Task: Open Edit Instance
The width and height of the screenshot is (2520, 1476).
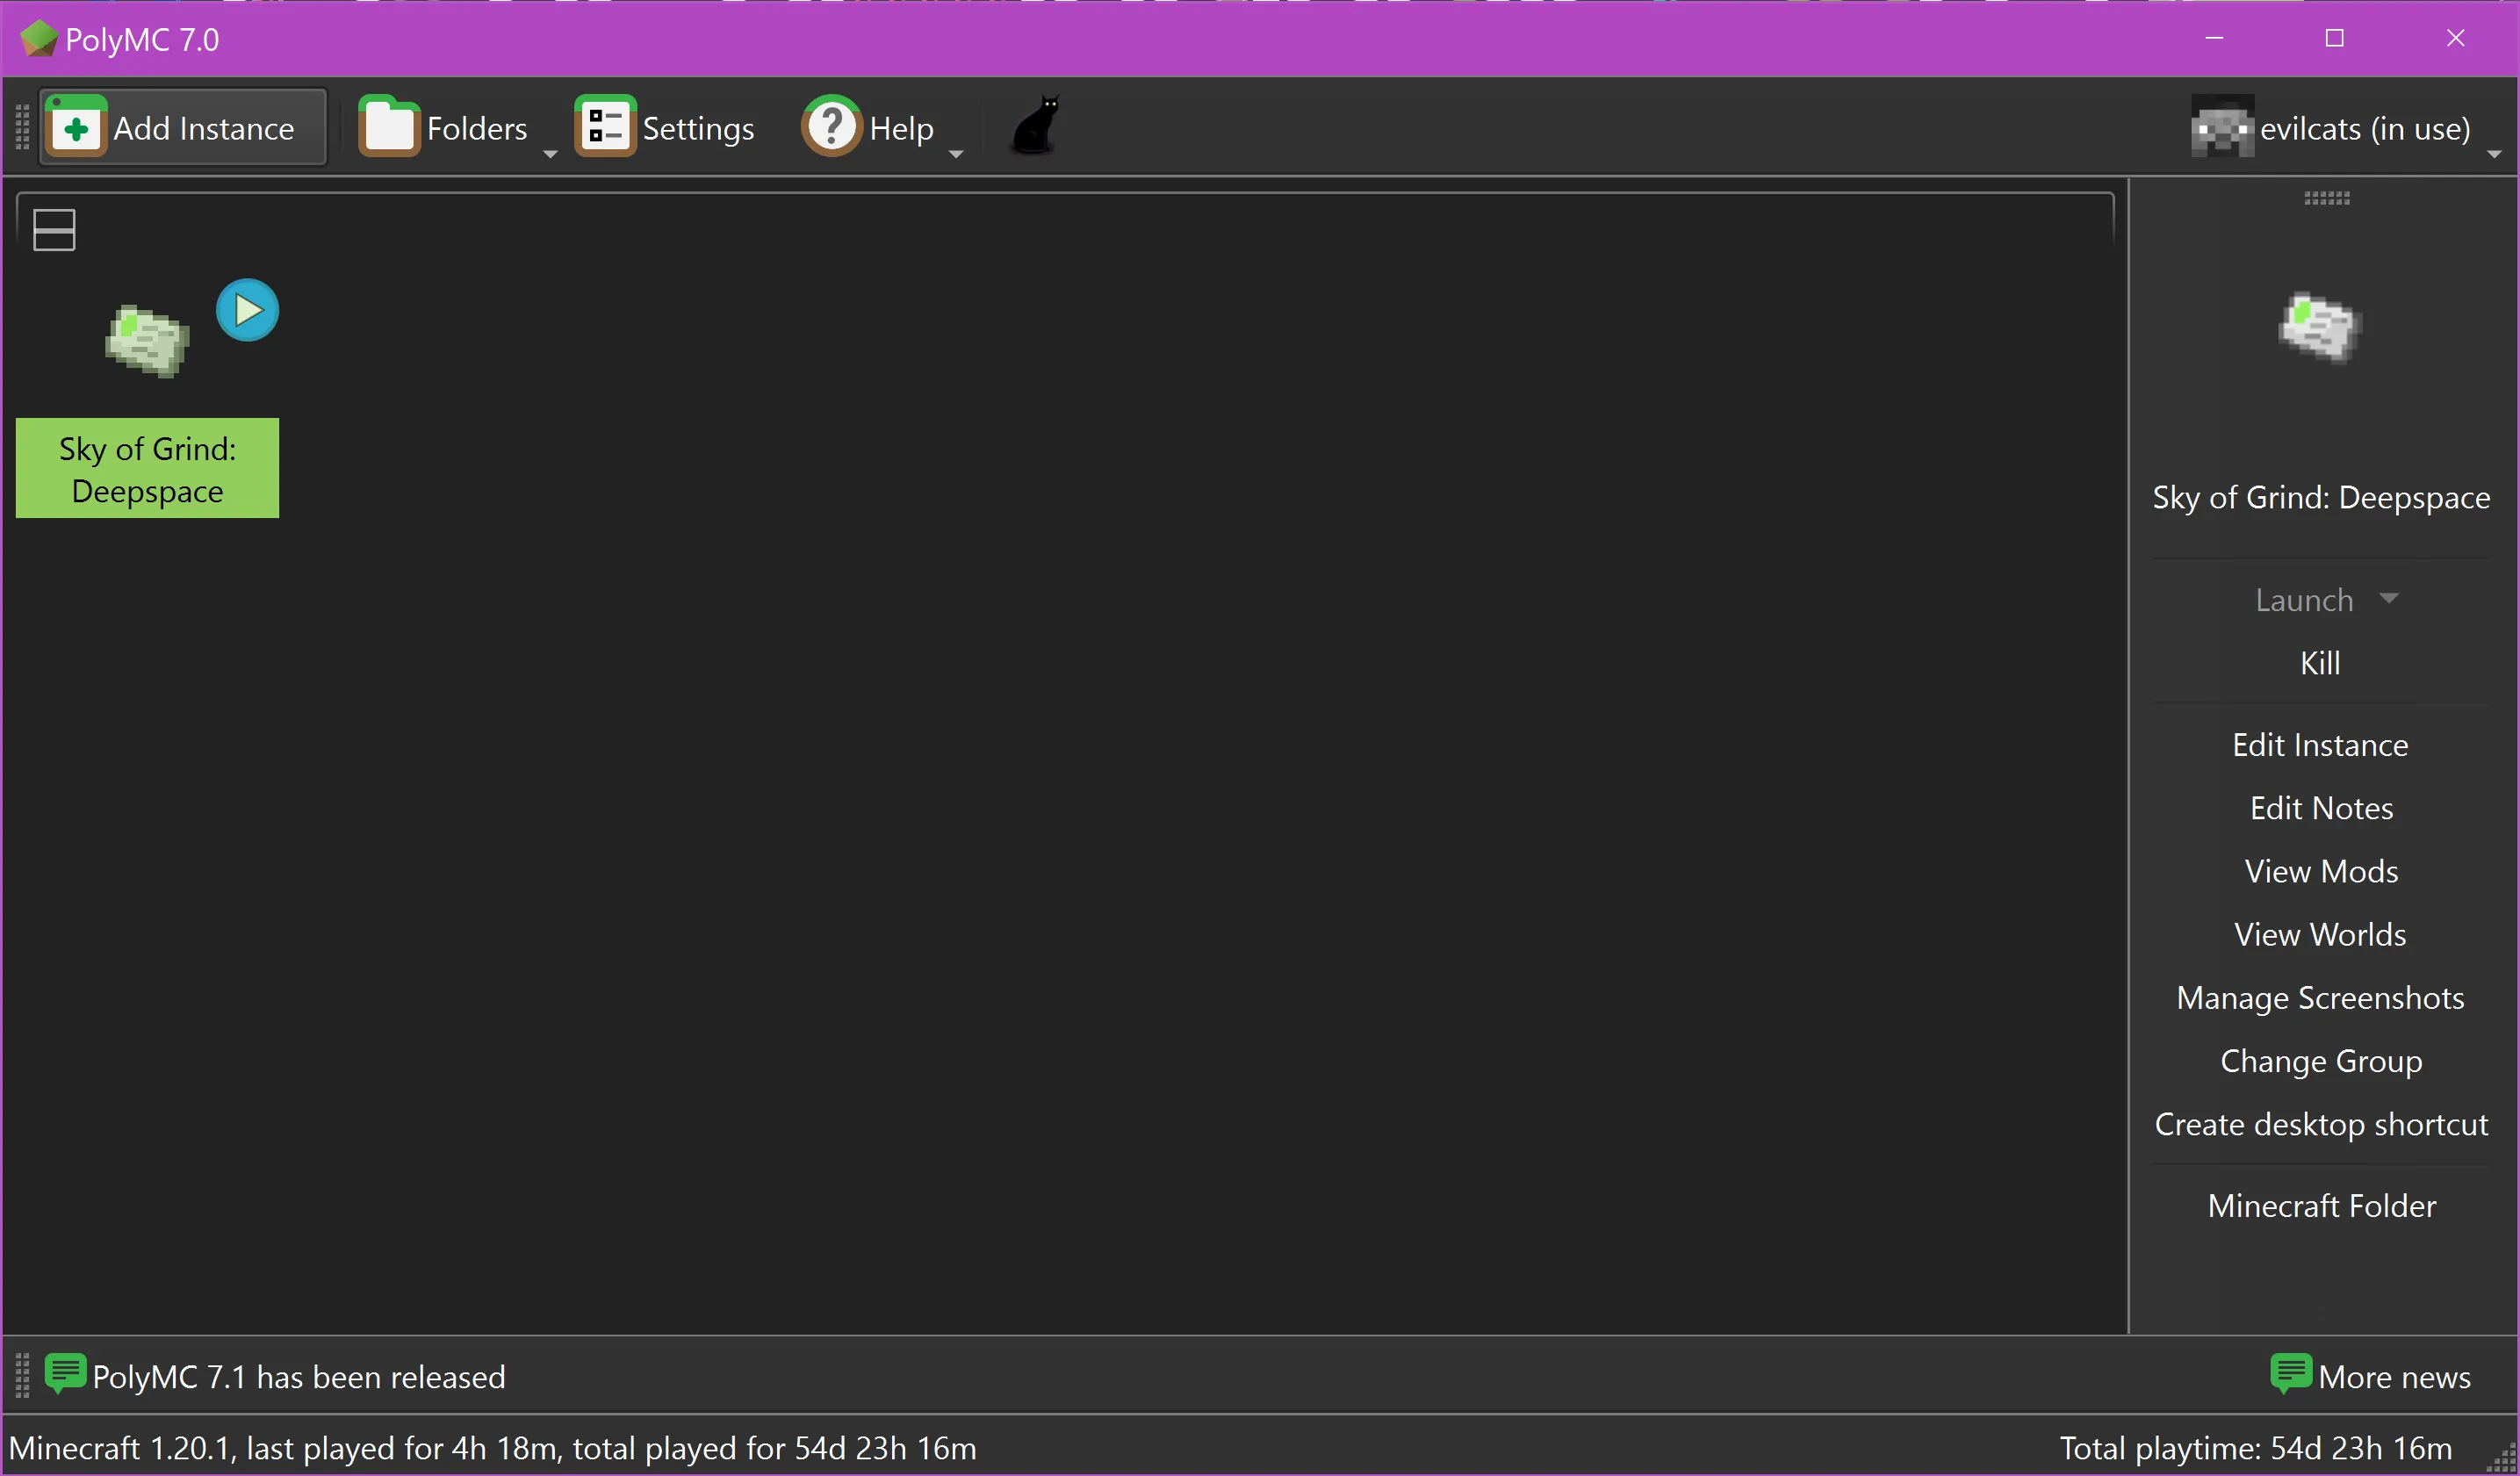Action: (2320, 745)
